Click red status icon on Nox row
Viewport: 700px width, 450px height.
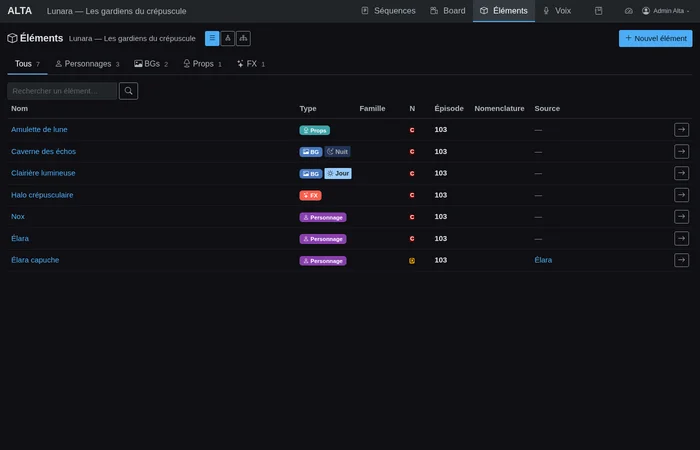pyautogui.click(x=412, y=217)
